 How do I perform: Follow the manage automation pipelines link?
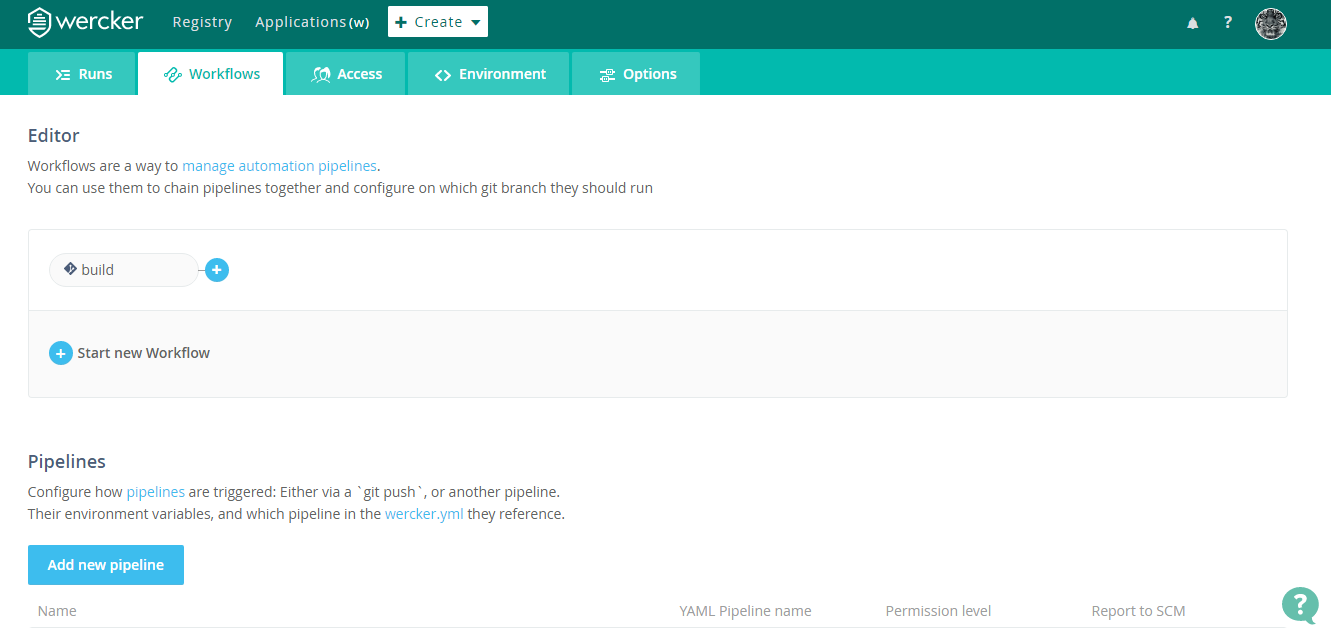[x=279, y=166]
